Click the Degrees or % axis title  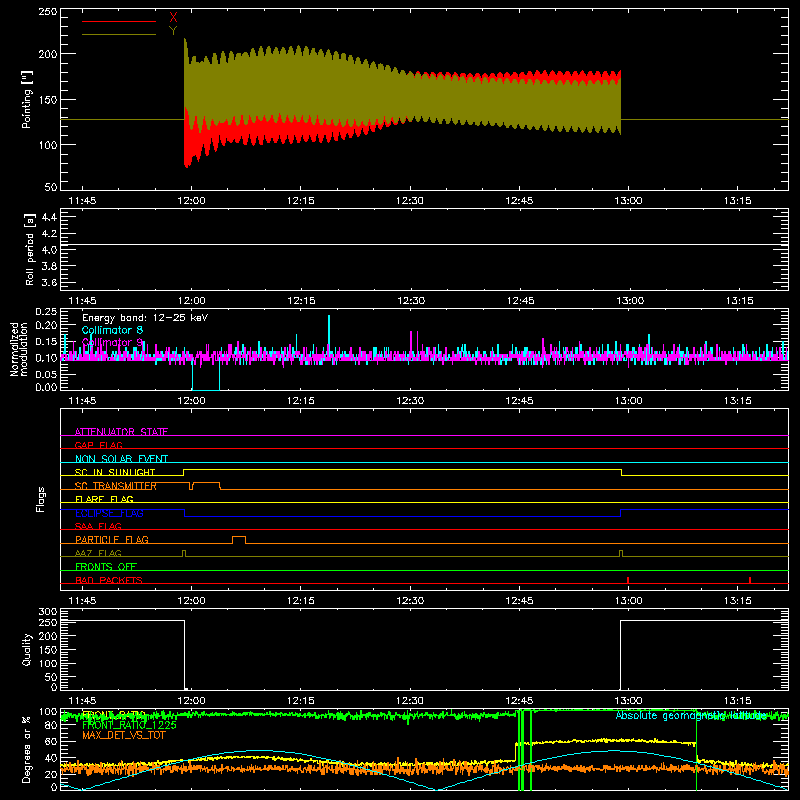[27, 749]
